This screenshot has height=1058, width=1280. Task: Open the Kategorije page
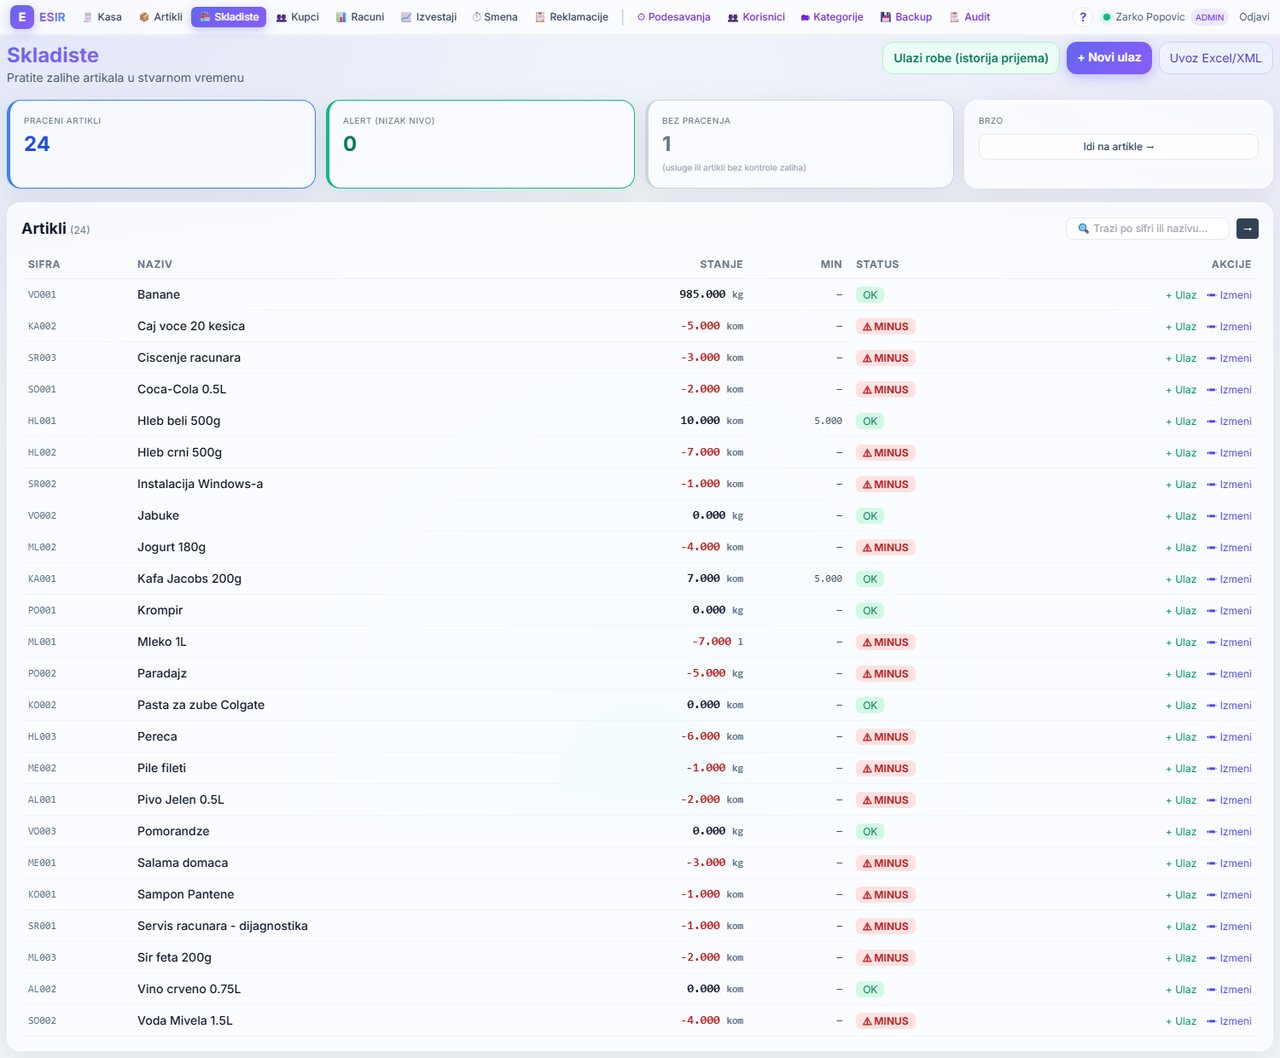832,17
